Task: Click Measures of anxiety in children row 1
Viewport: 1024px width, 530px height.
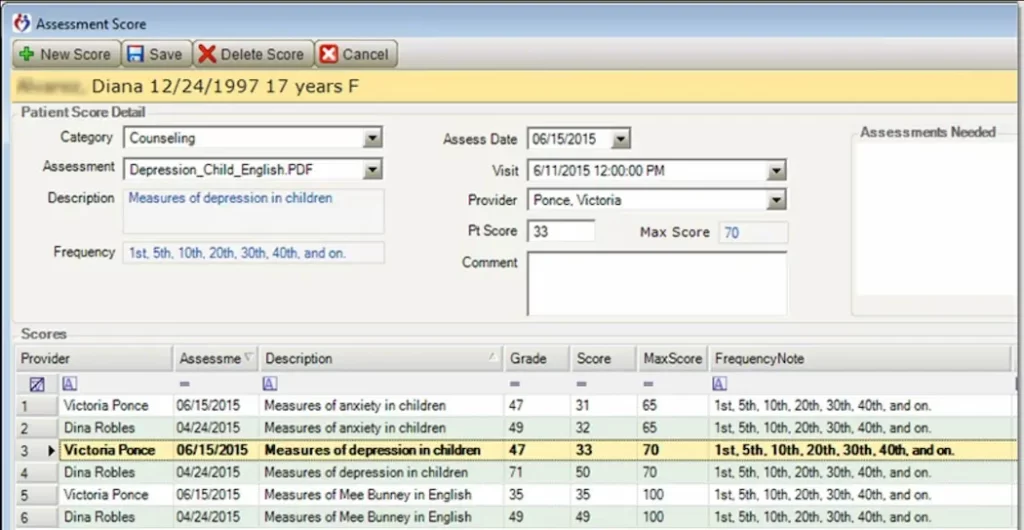Action: (x=355, y=406)
